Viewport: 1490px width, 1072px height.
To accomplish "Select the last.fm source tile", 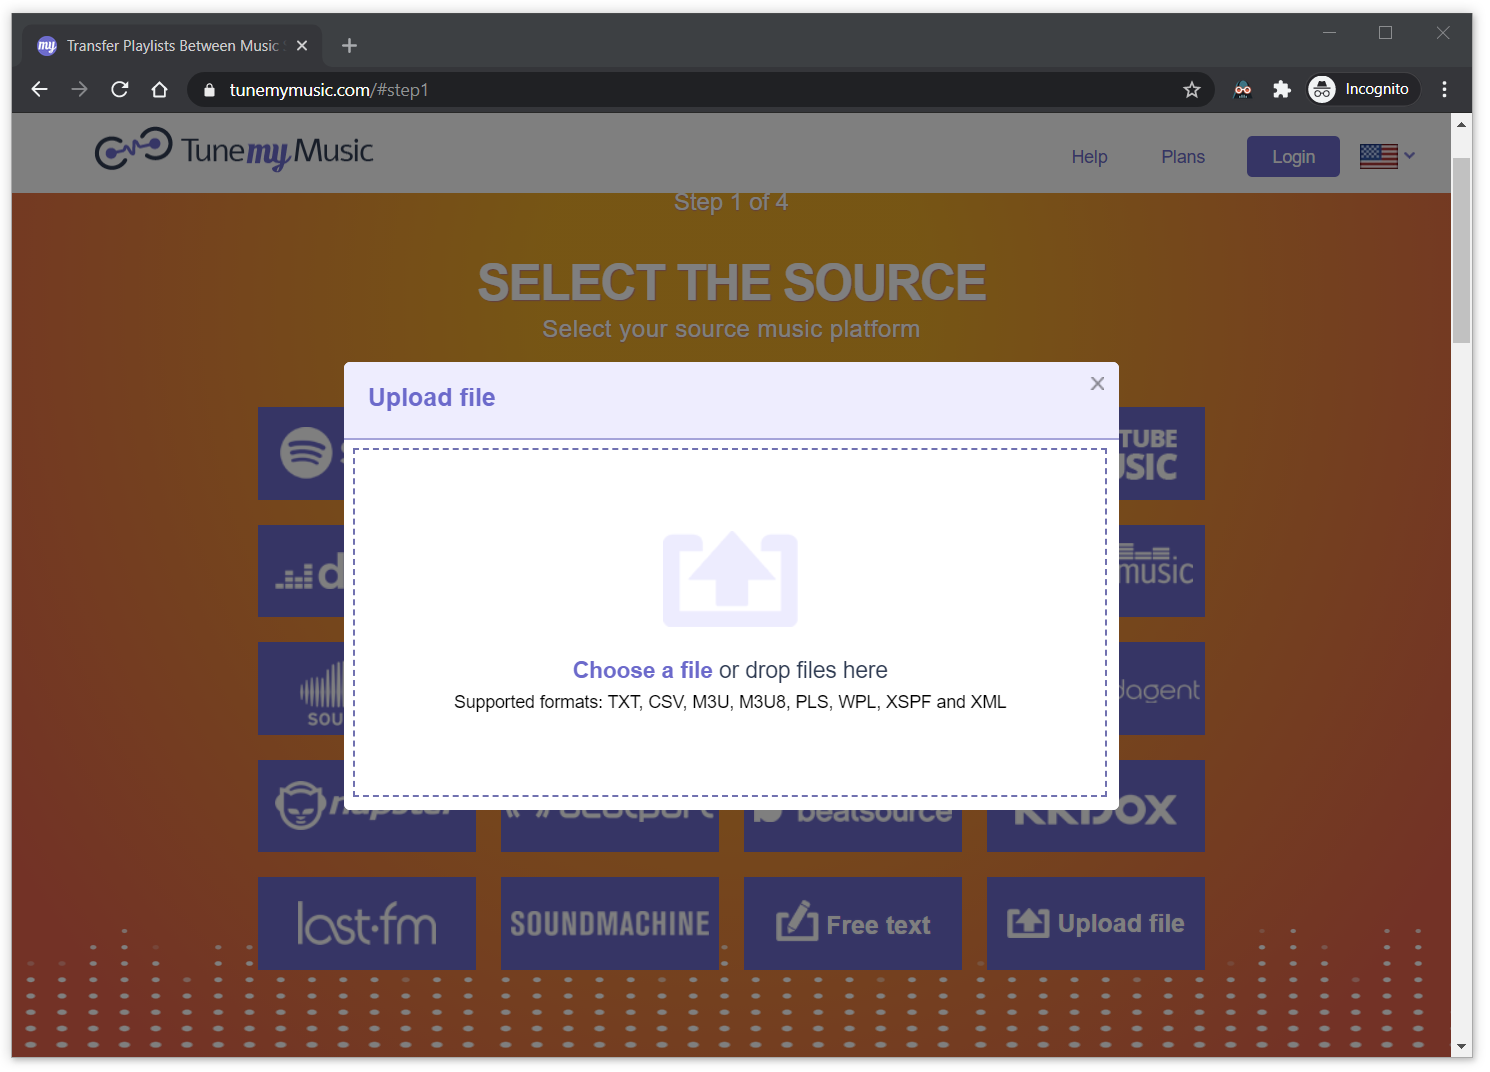I will click(x=367, y=923).
